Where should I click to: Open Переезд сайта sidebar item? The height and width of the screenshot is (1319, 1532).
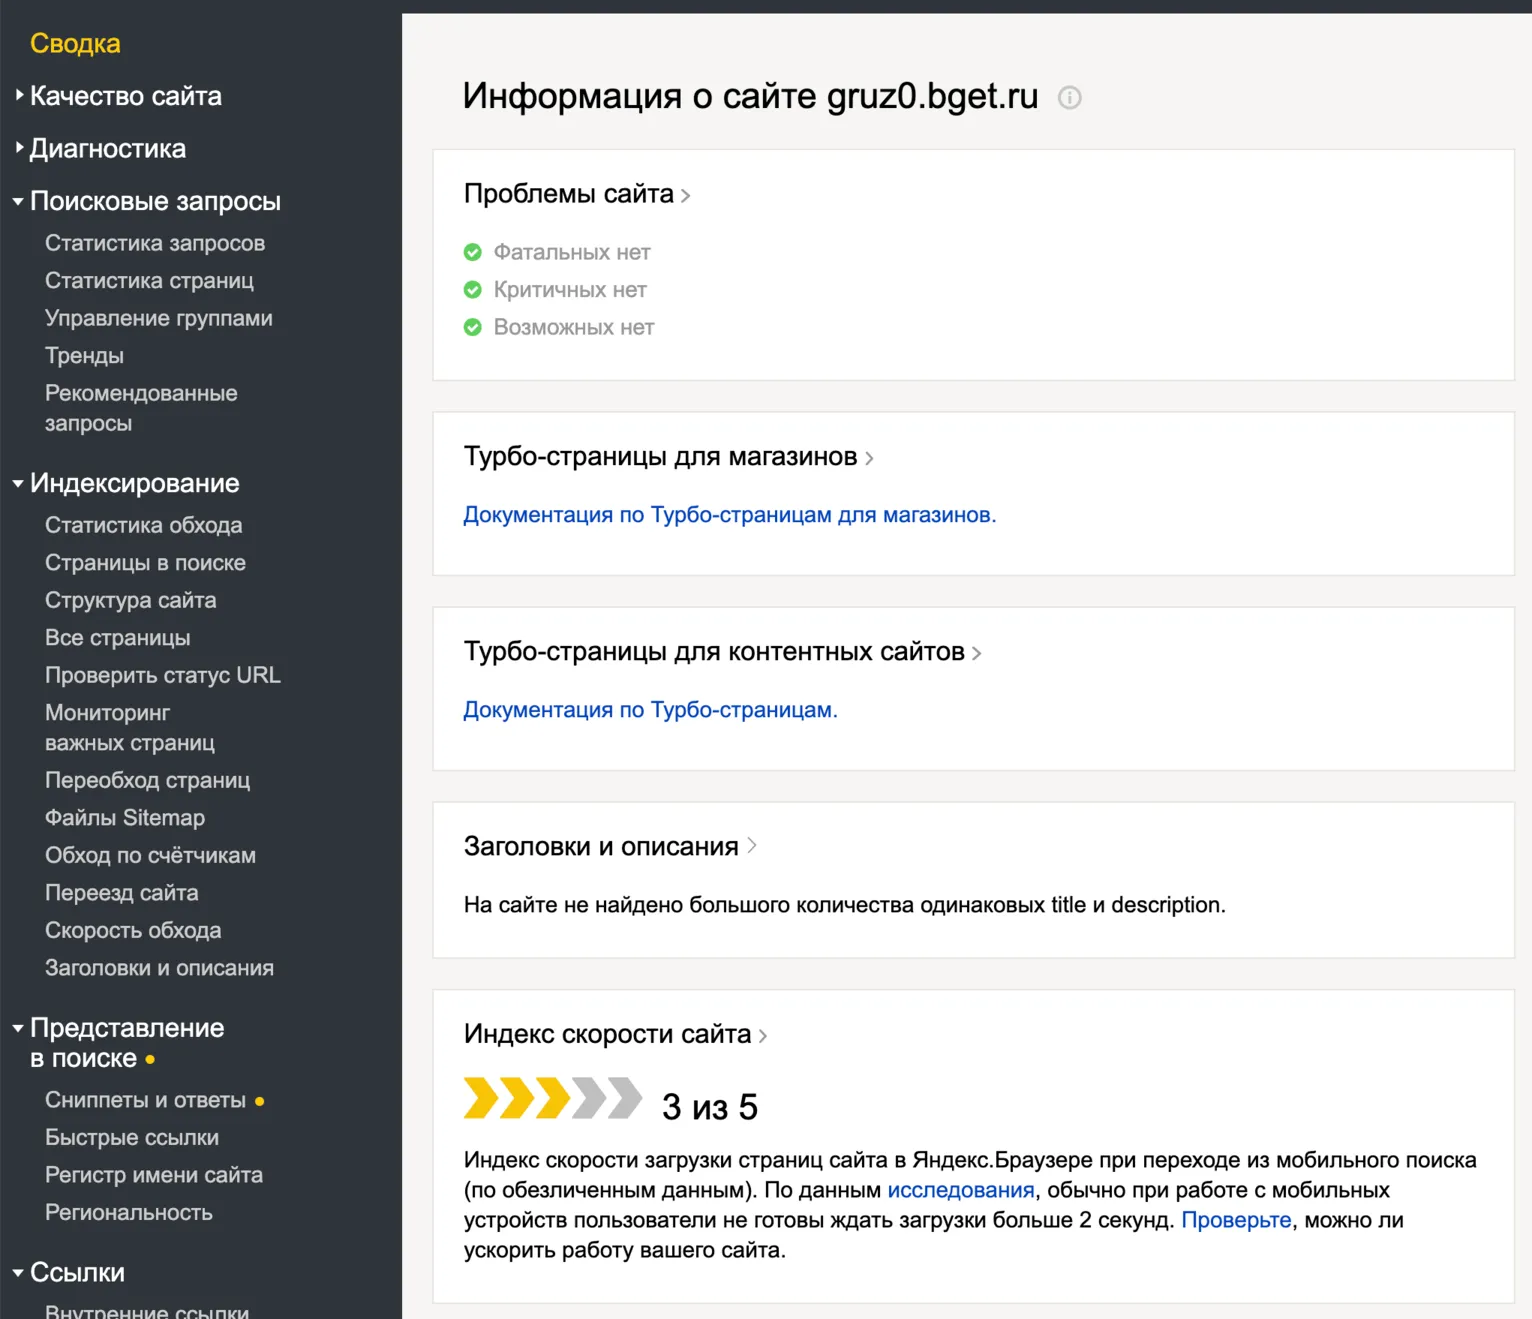[x=122, y=893]
